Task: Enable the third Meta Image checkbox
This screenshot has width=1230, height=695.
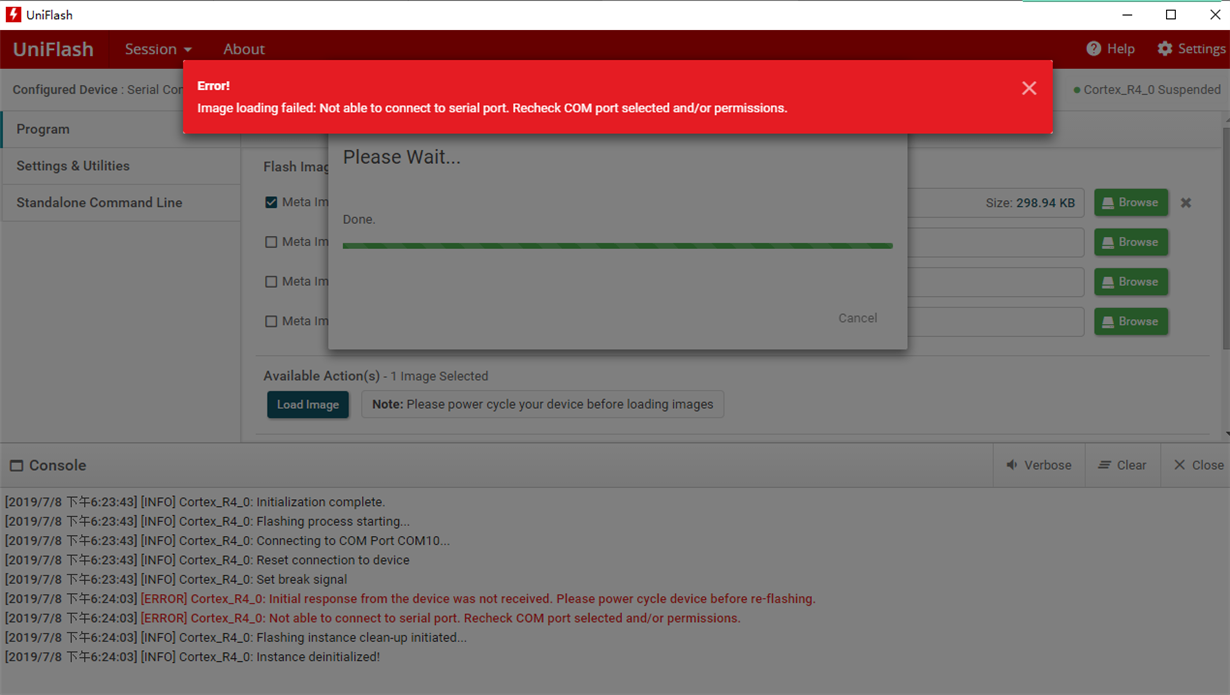Action: click(271, 282)
